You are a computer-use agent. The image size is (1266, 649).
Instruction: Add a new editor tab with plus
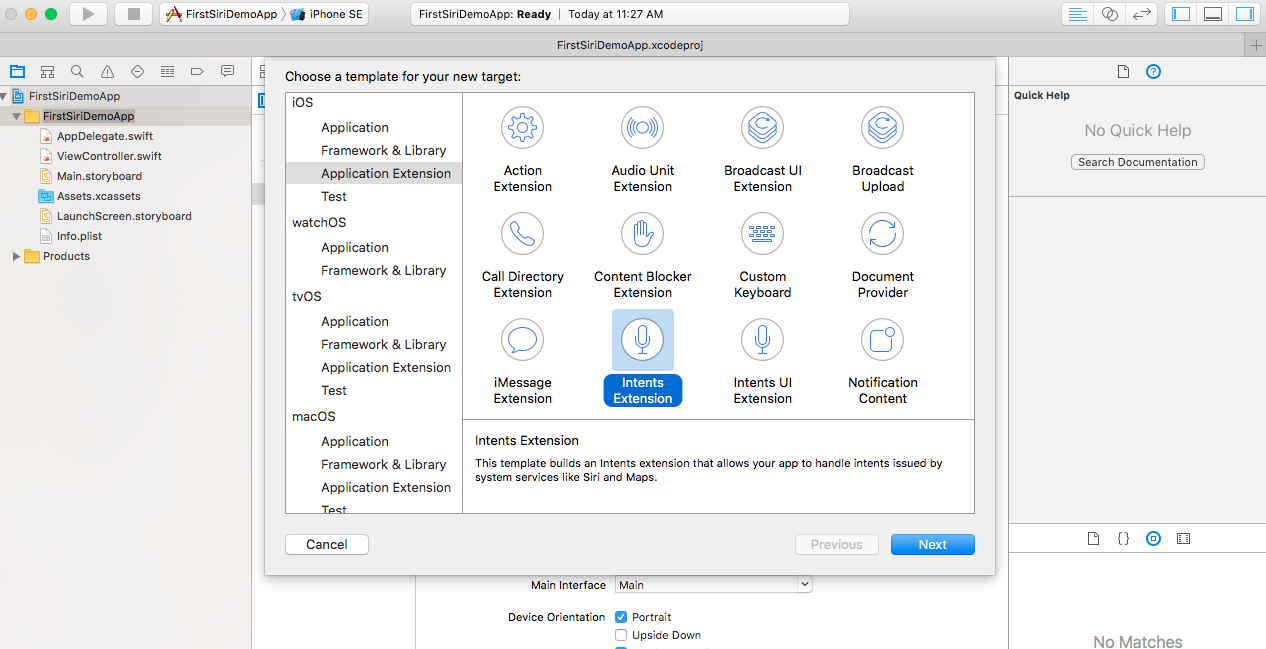[x=1256, y=45]
